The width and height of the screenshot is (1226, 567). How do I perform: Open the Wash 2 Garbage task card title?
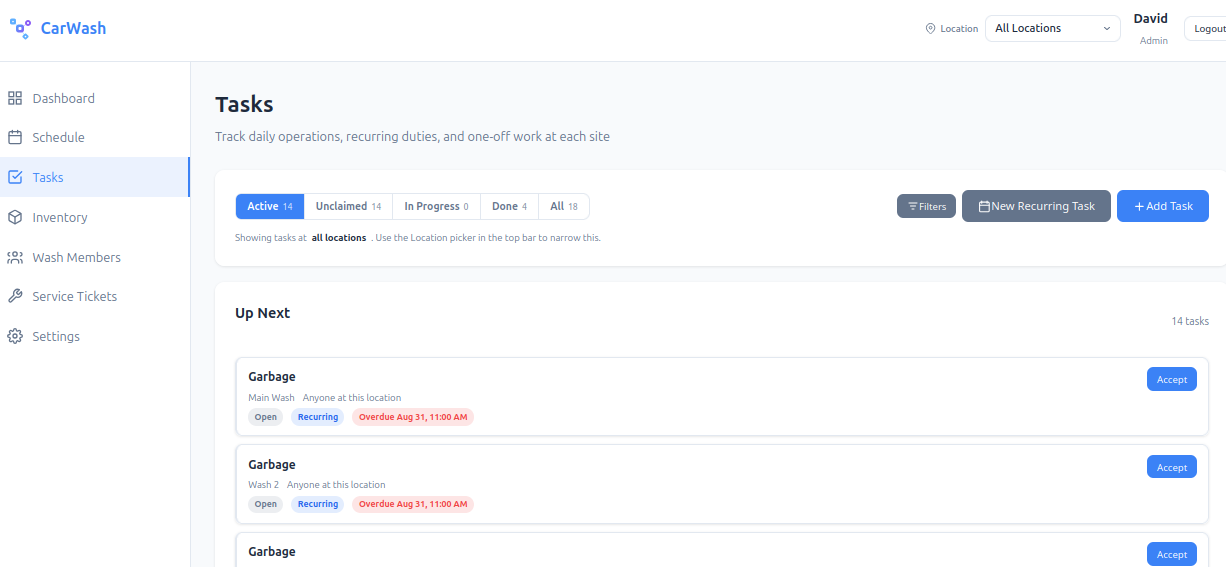tap(272, 464)
